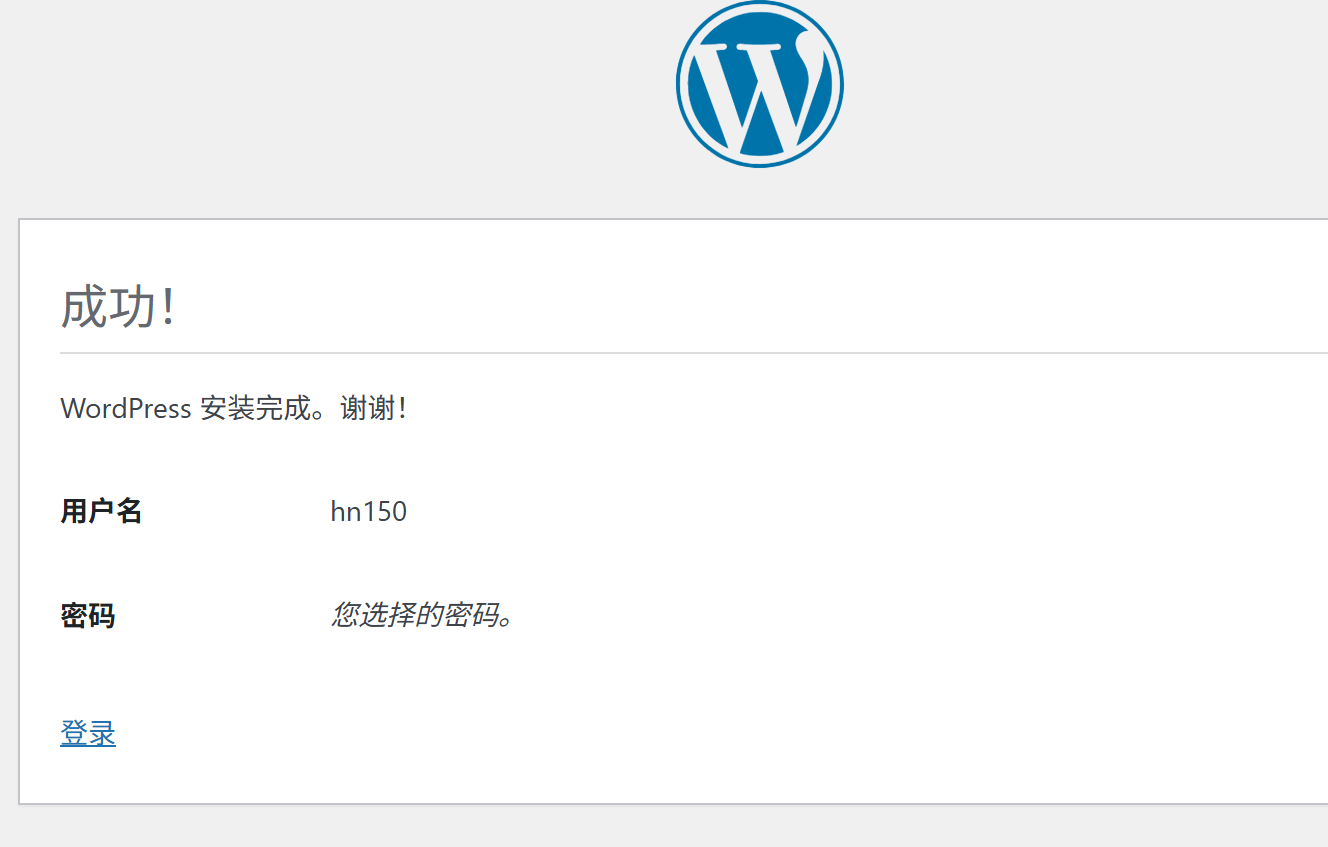Click the 密码 label
The height and width of the screenshot is (847, 1328).
pos(88,615)
